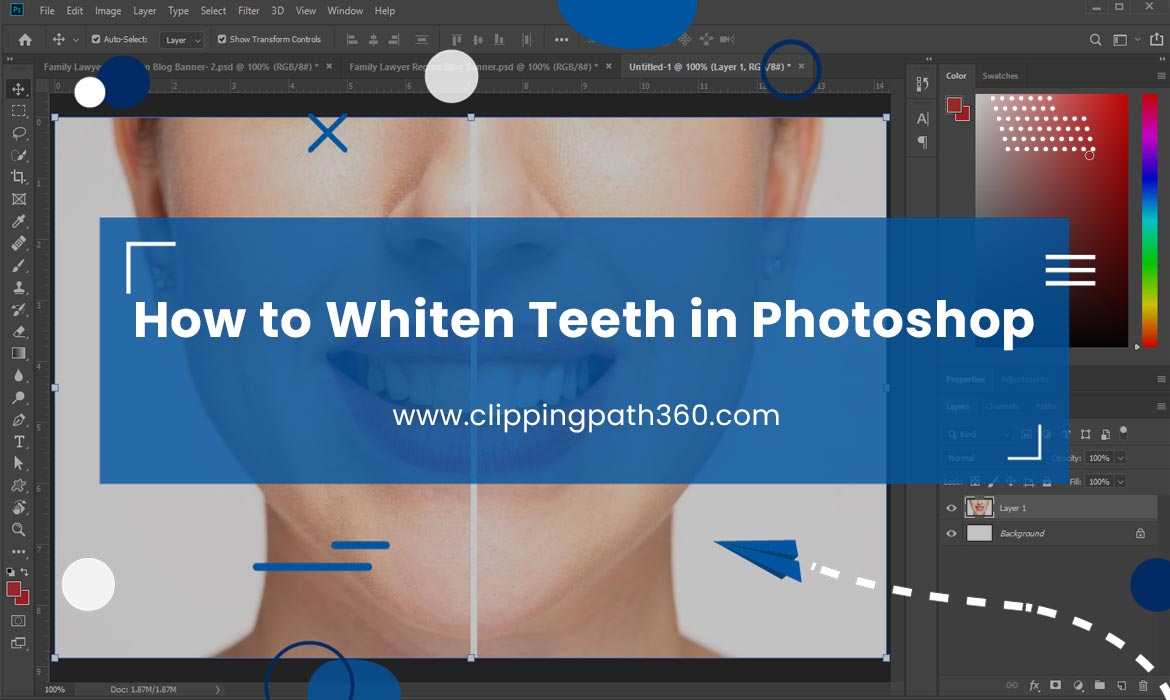Click the Home icon in options bar
Image resolution: width=1170 pixels, height=700 pixels.
25,40
